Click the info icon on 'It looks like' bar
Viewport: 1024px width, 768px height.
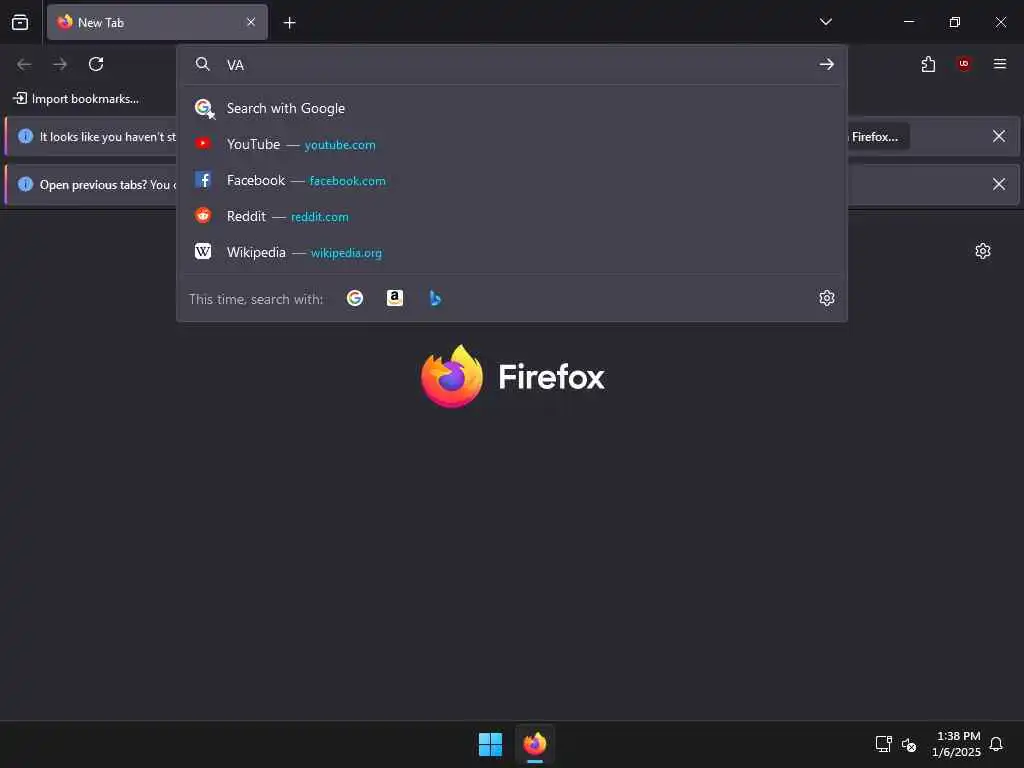click(25, 136)
